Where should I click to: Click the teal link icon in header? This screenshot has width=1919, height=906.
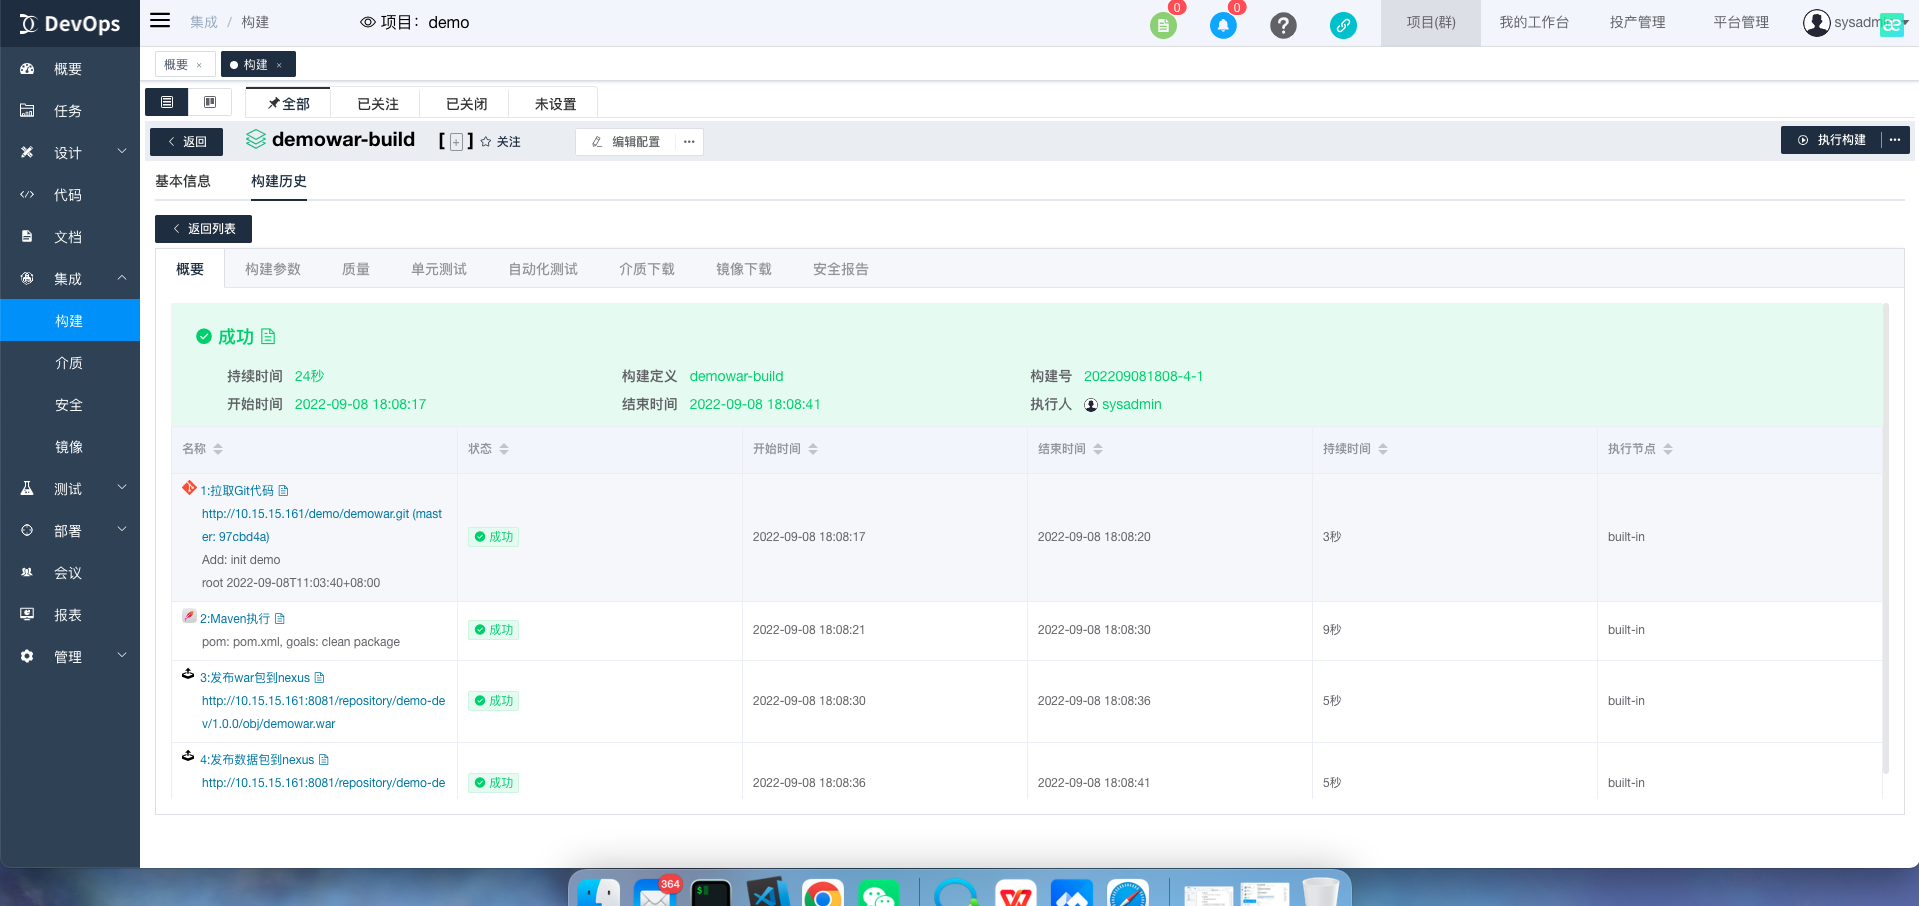[1343, 26]
